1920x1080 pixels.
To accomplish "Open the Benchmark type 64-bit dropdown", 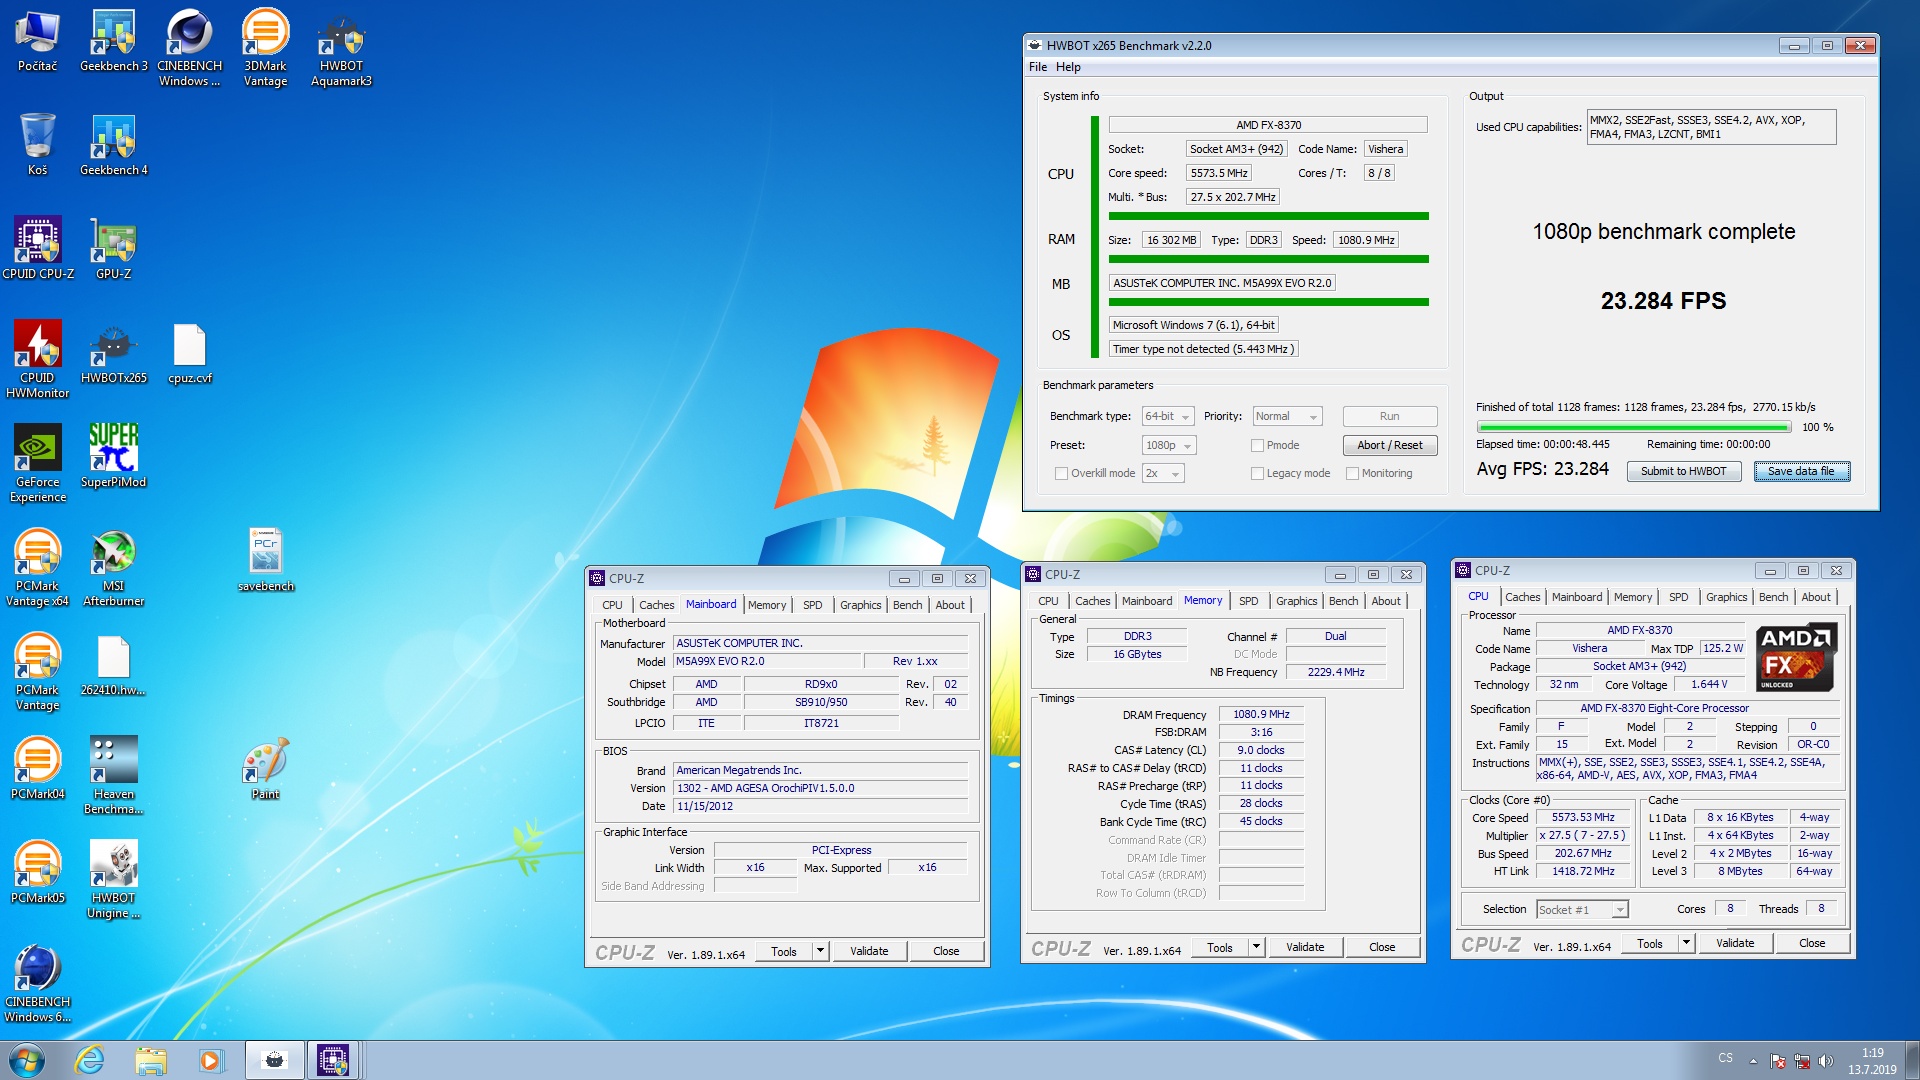I will 1168,417.
